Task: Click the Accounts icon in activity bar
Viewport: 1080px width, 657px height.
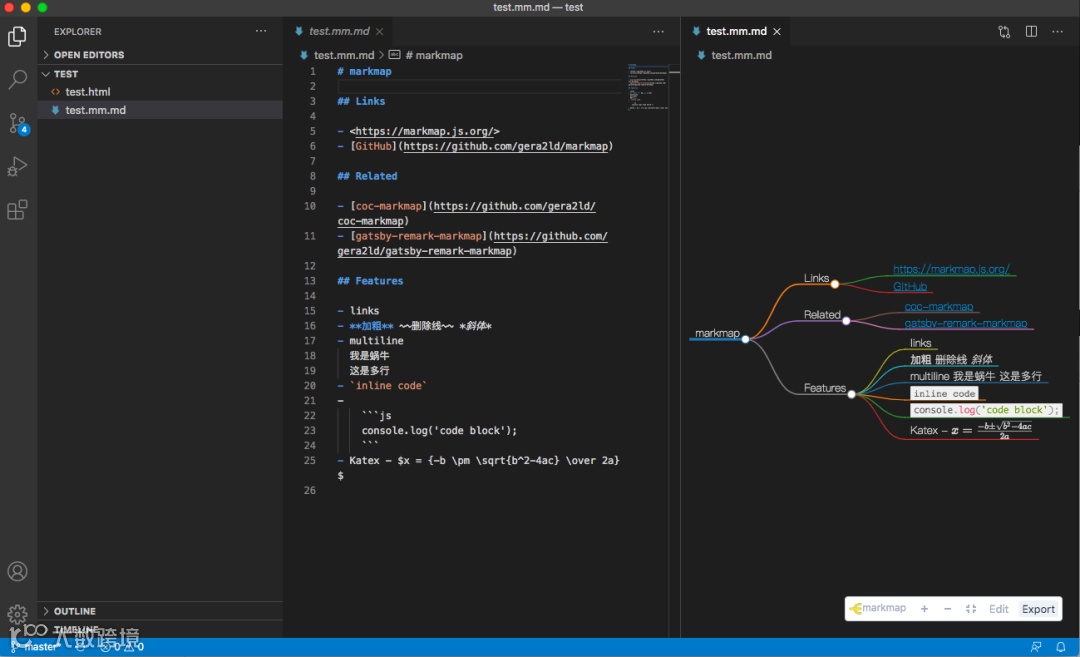Action: (x=17, y=572)
